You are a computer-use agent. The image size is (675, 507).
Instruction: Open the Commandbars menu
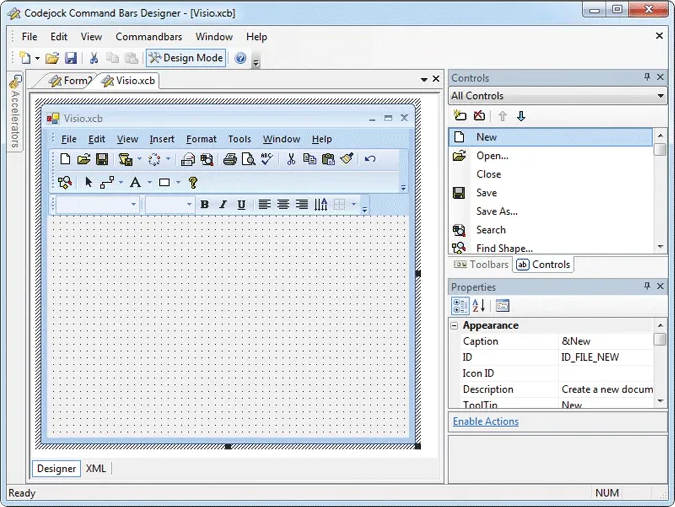[149, 37]
